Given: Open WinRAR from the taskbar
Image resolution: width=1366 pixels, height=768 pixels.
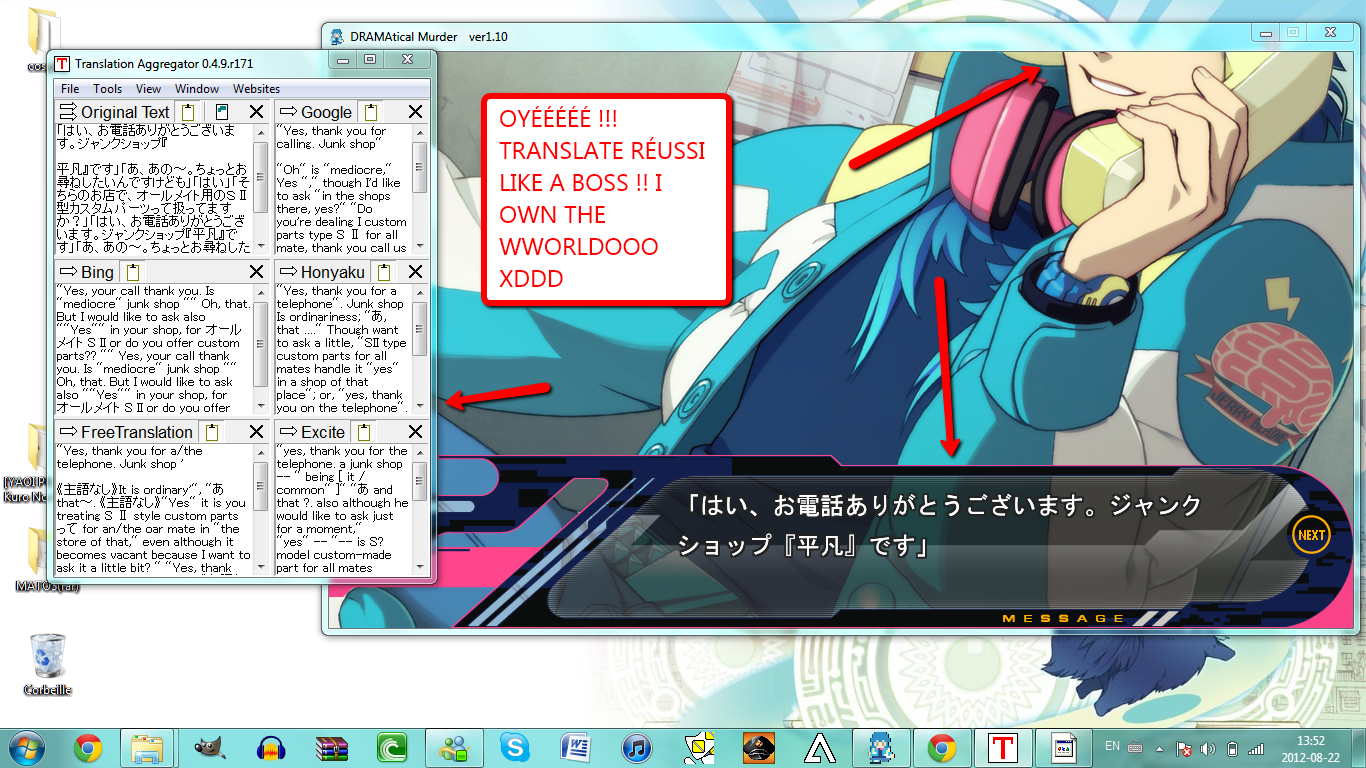Looking at the screenshot, I should [x=331, y=748].
